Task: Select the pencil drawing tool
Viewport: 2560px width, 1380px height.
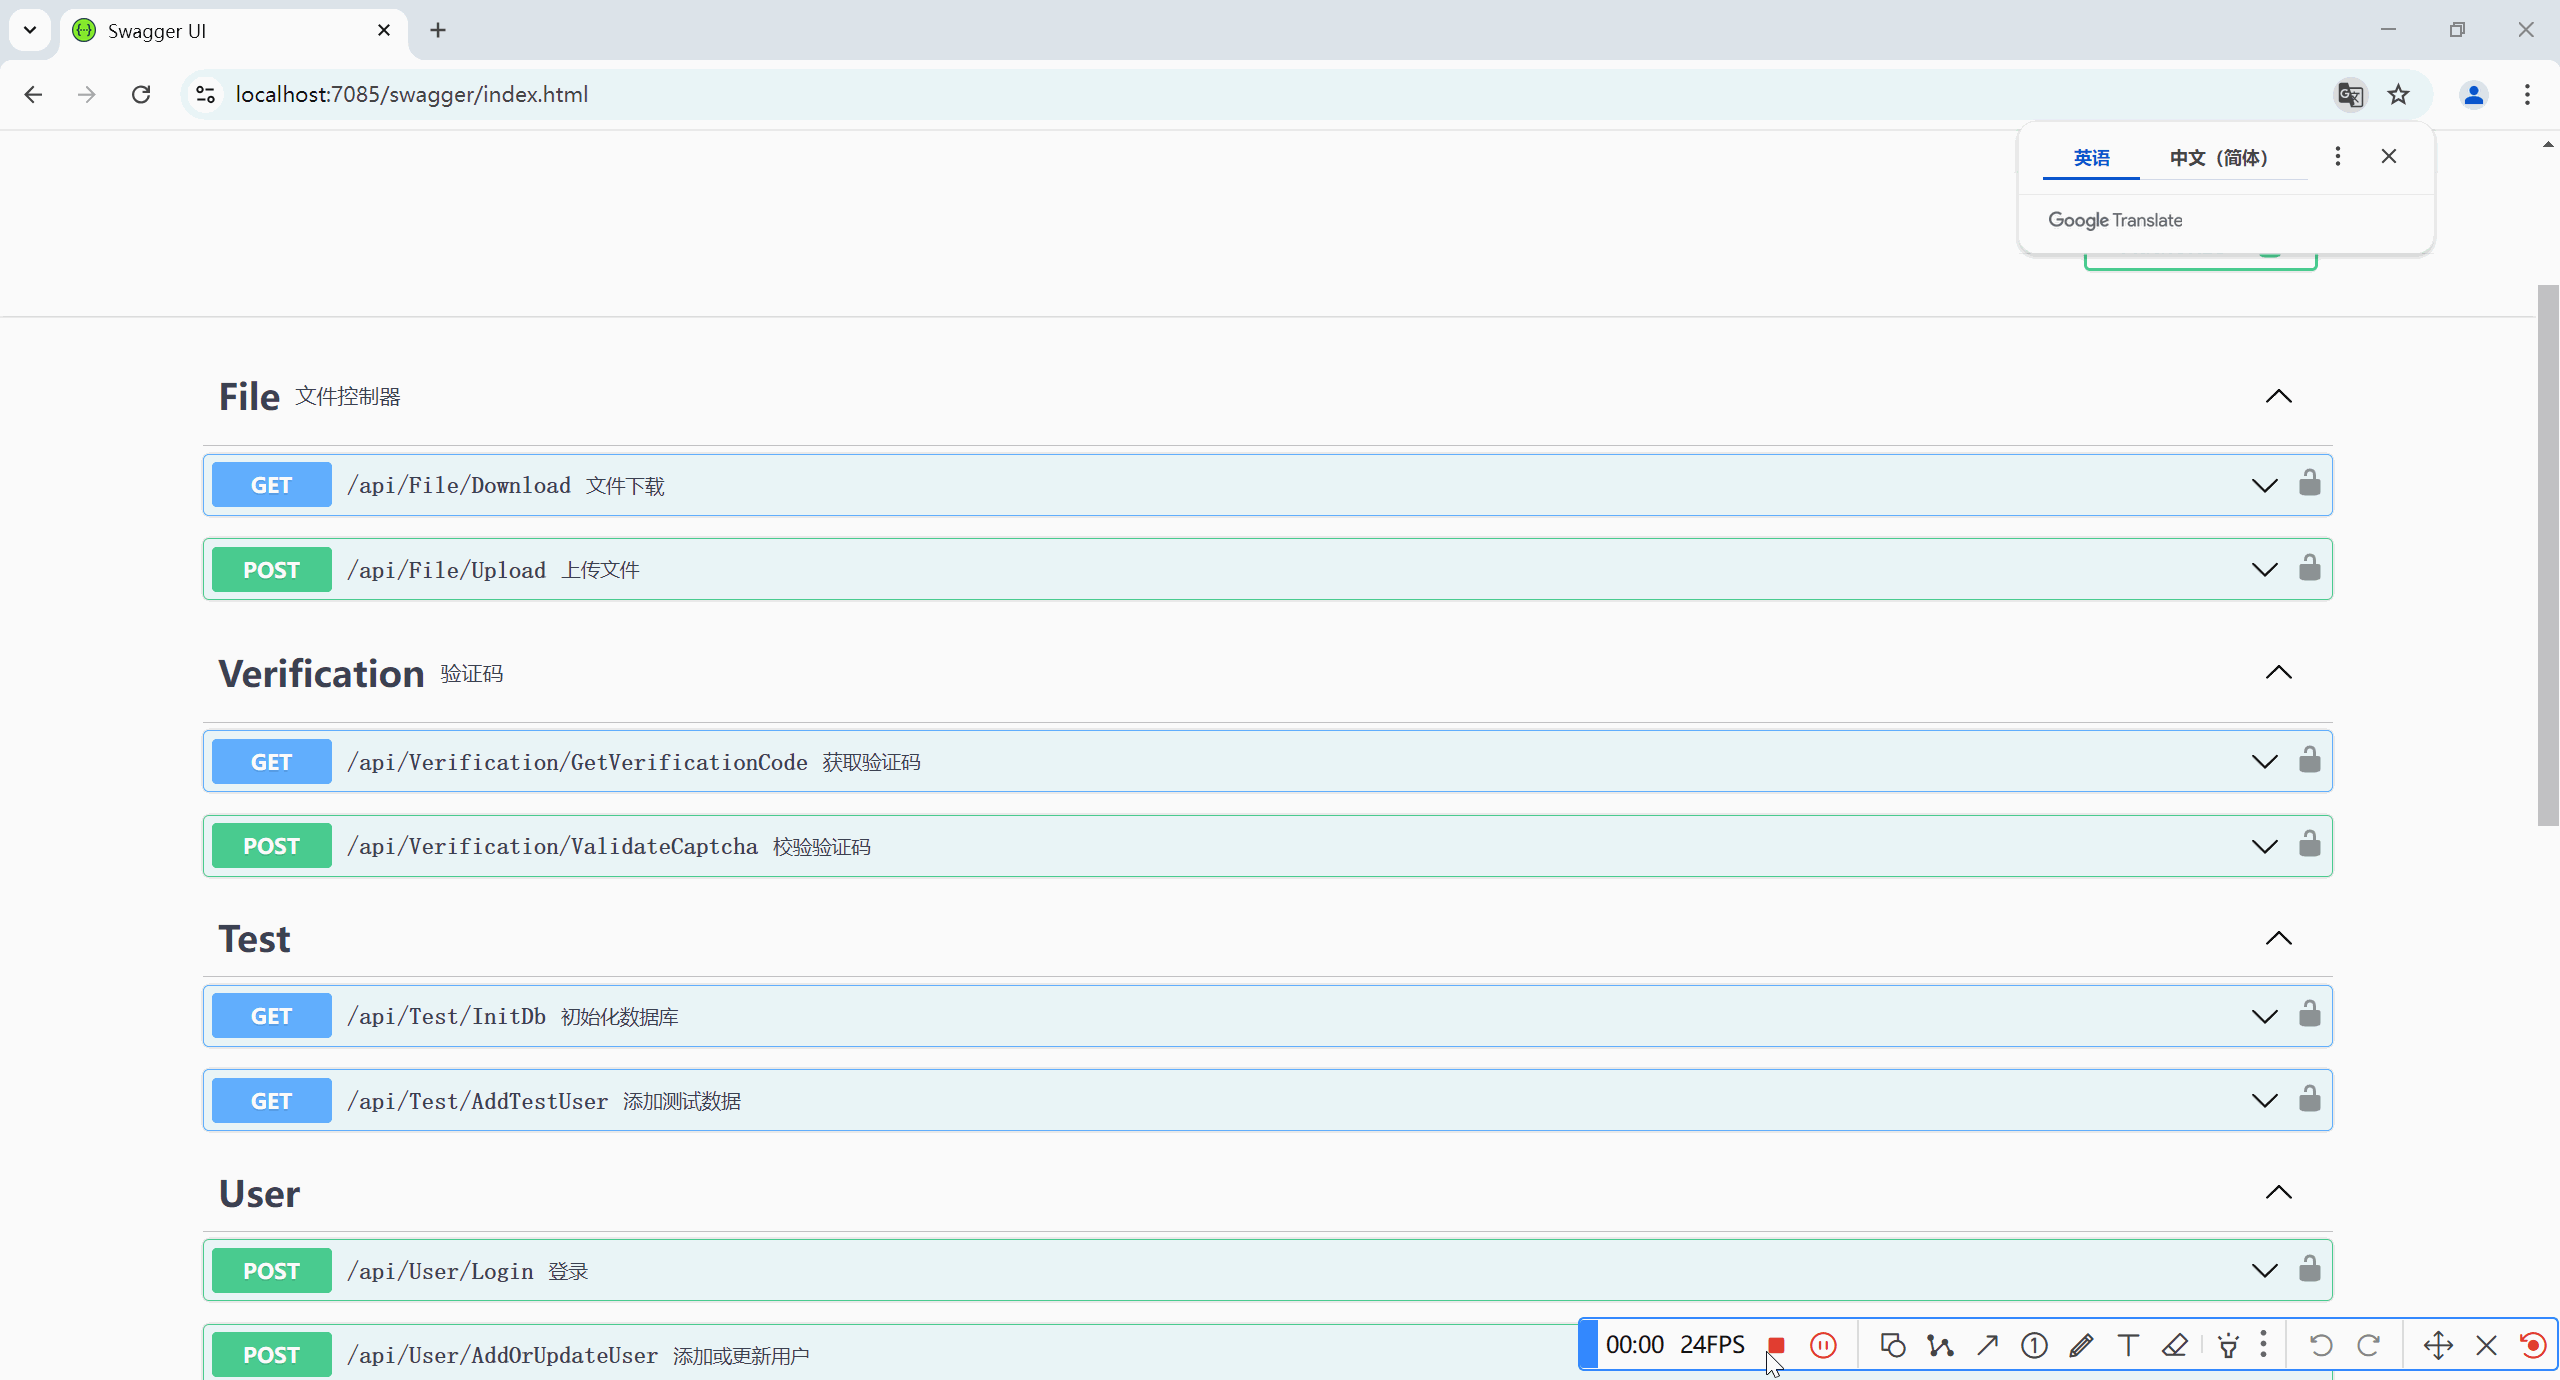Action: pos(2081,1345)
